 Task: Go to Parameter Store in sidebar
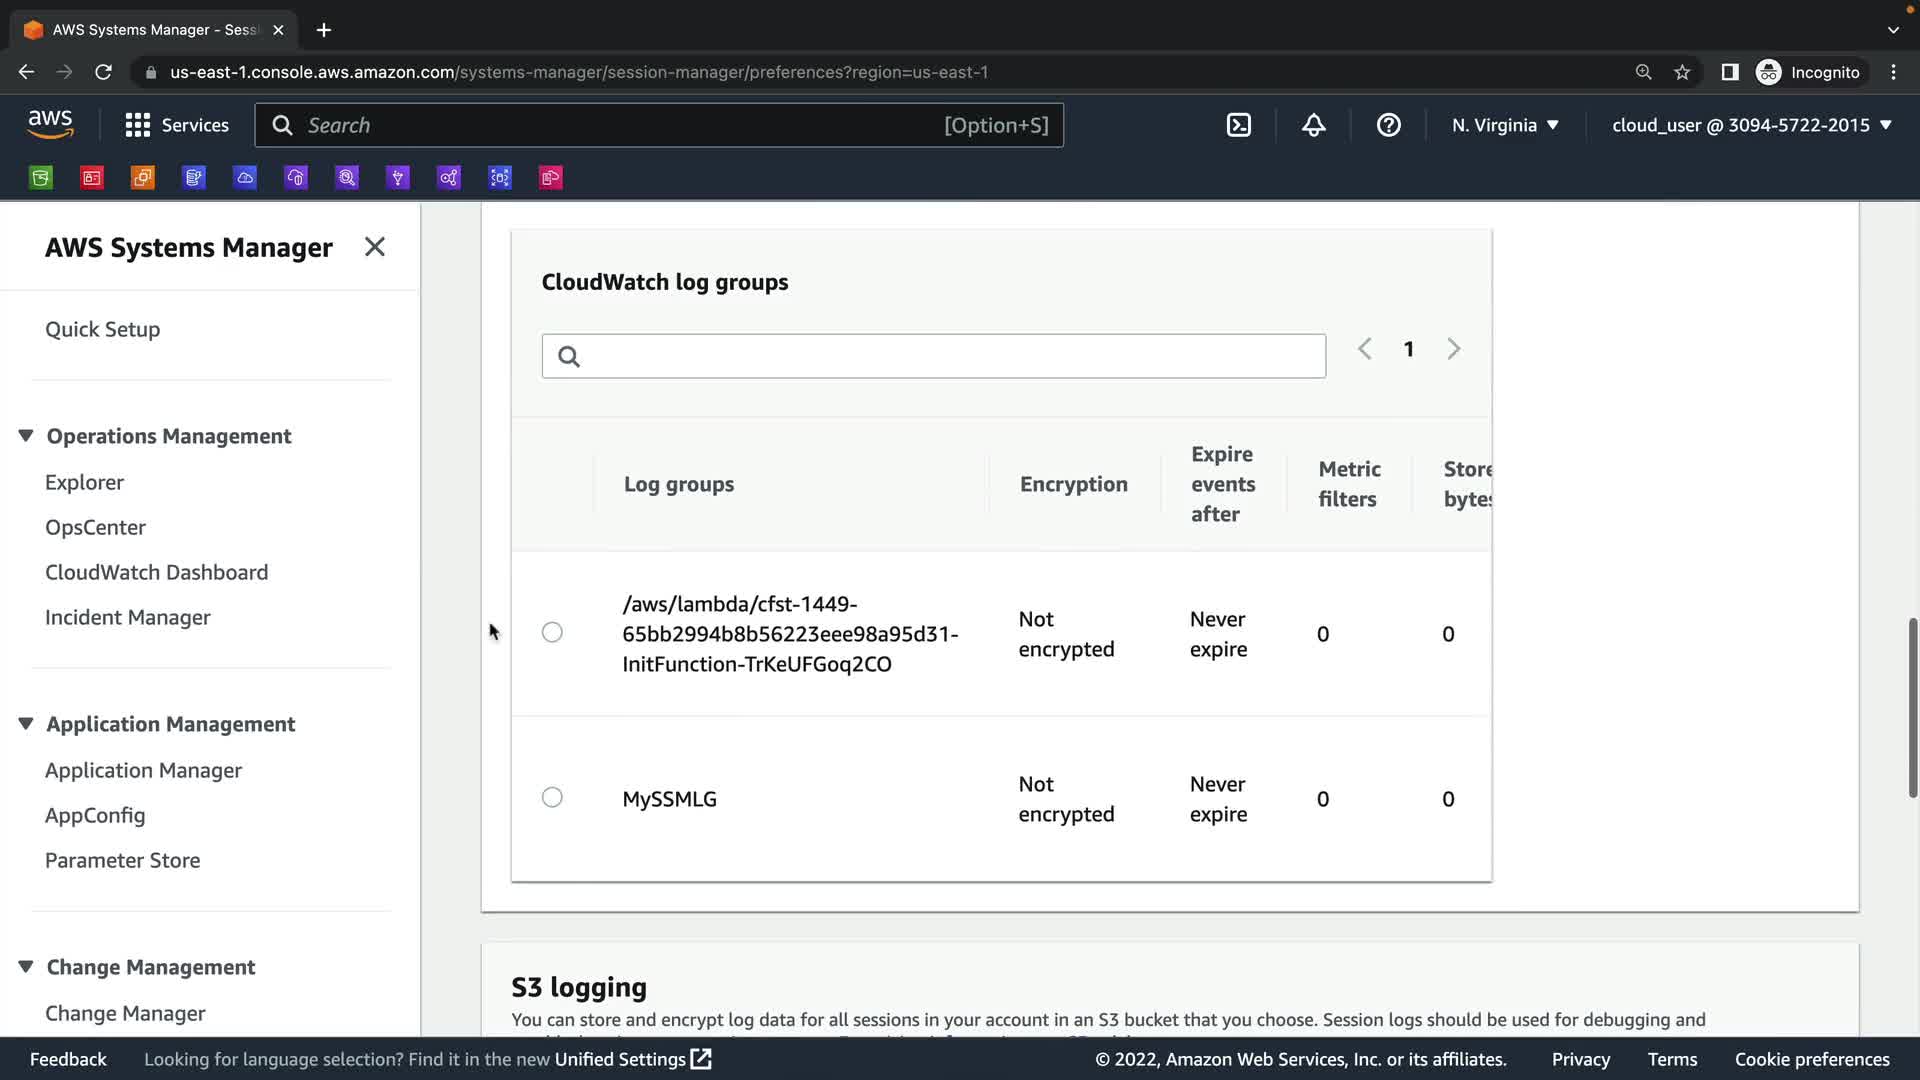(x=122, y=860)
